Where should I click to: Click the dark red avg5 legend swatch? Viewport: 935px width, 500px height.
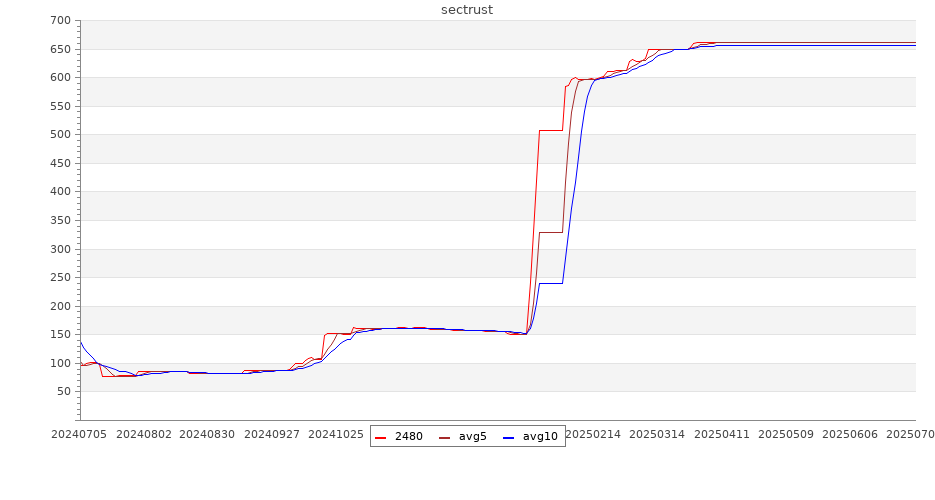(x=444, y=437)
